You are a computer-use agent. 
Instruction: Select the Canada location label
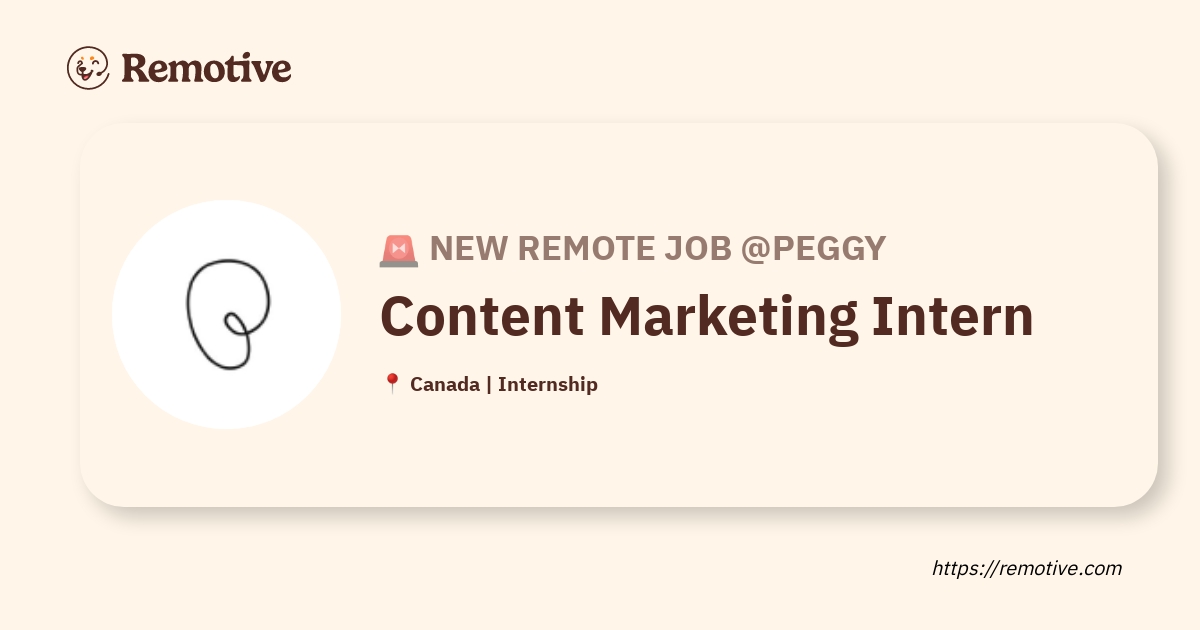click(x=444, y=384)
